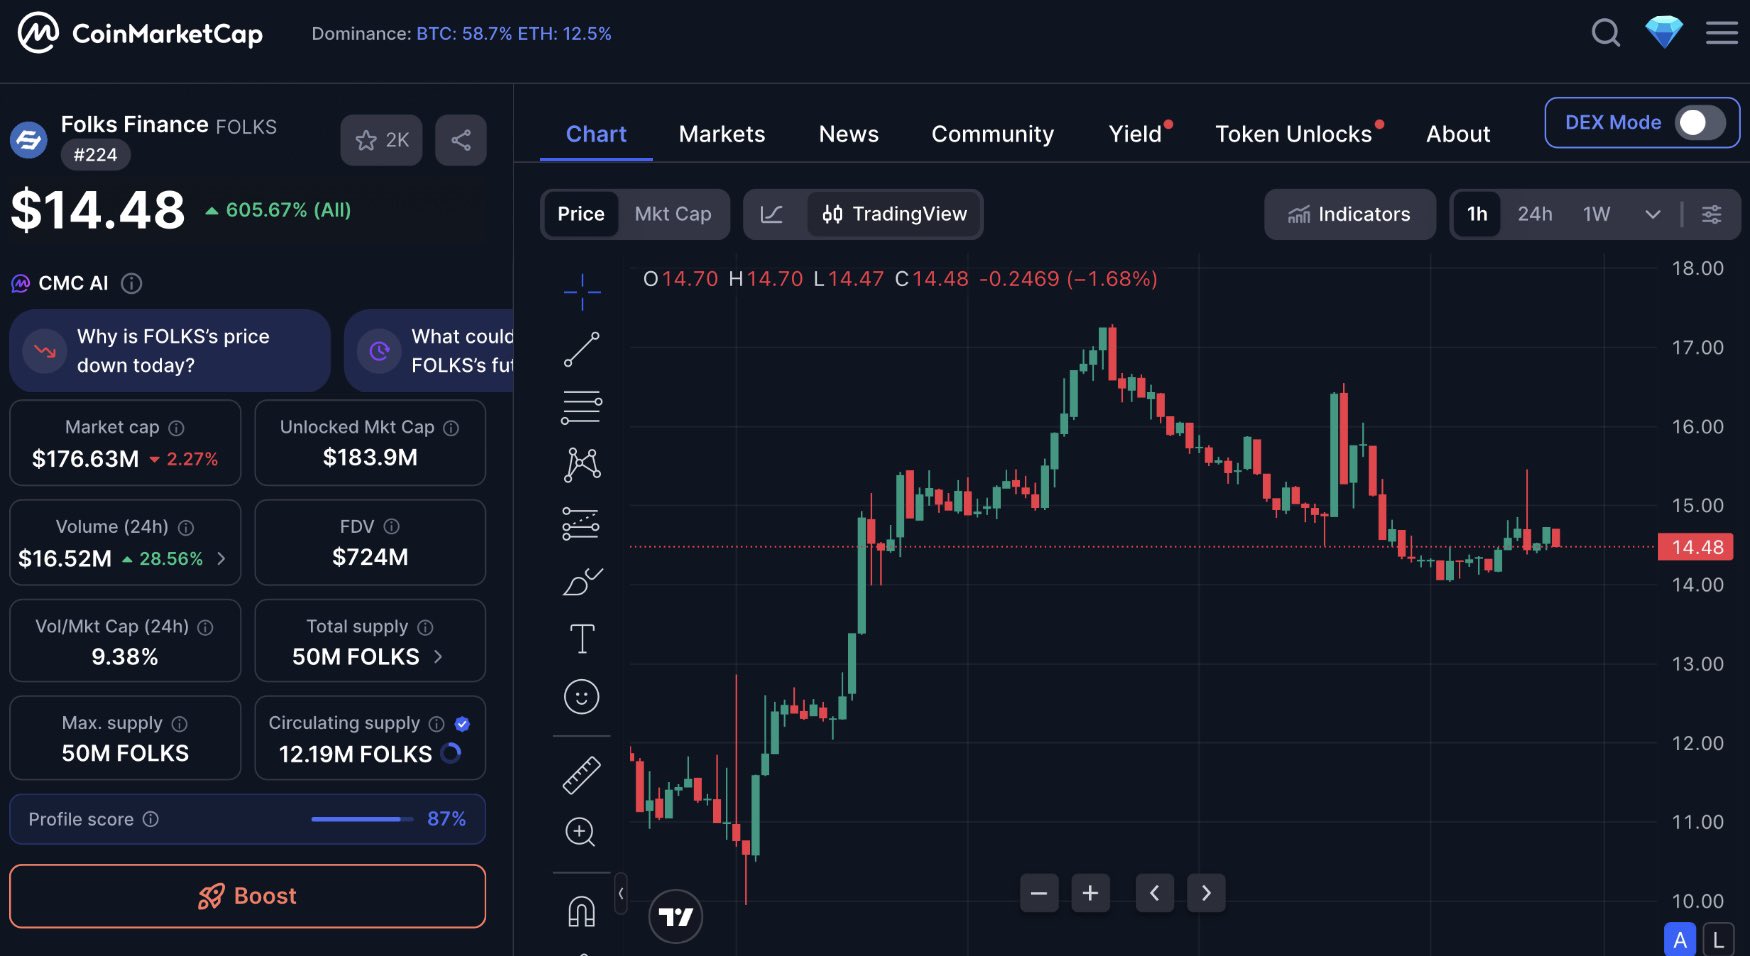1750x956 pixels.
Task: Click the circulating supply verified badge
Action: (x=462, y=724)
